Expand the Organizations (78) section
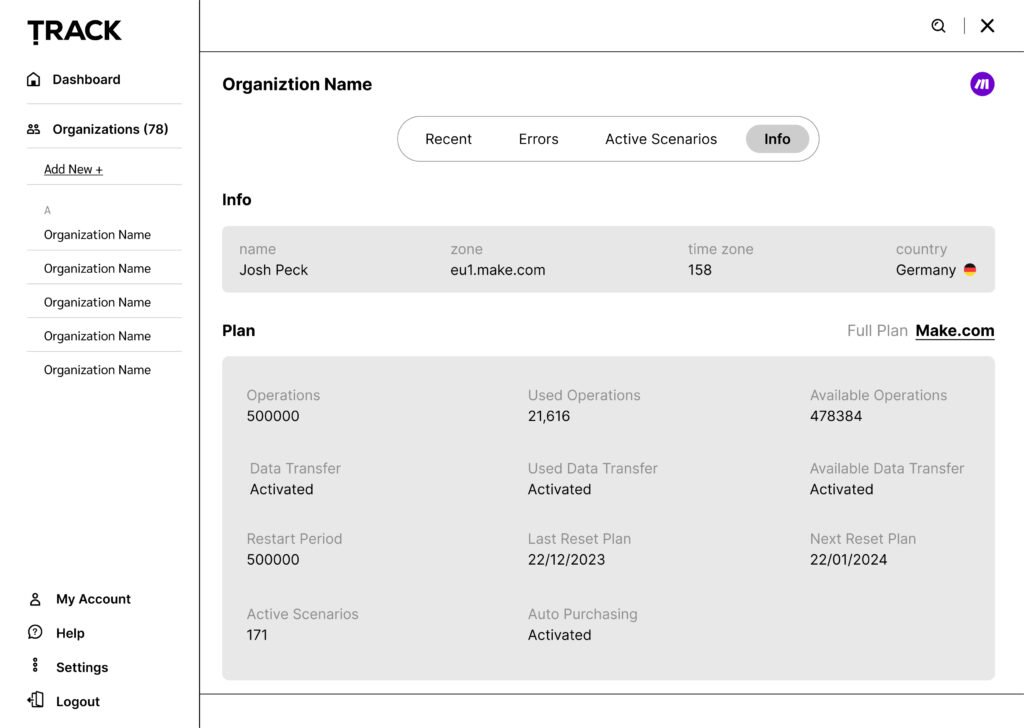This screenshot has width=1024, height=728. point(110,129)
